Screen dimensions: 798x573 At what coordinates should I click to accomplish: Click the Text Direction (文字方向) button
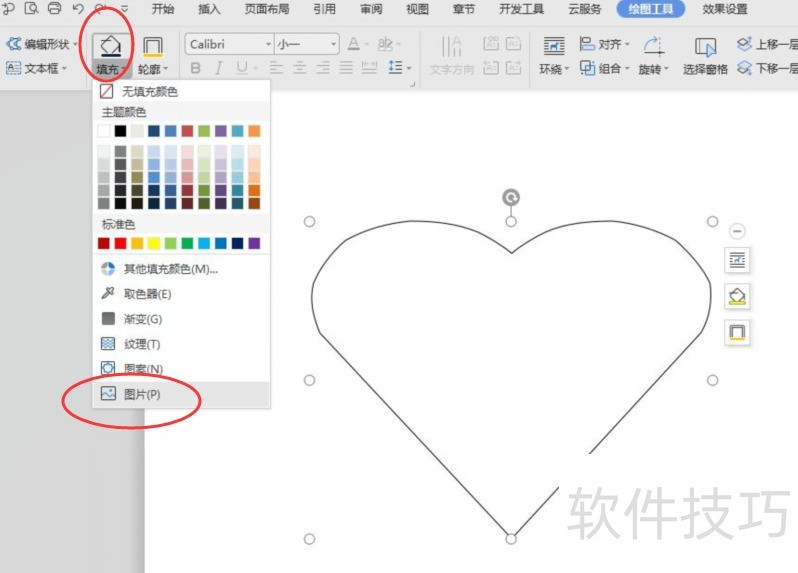pyautogui.click(x=451, y=55)
